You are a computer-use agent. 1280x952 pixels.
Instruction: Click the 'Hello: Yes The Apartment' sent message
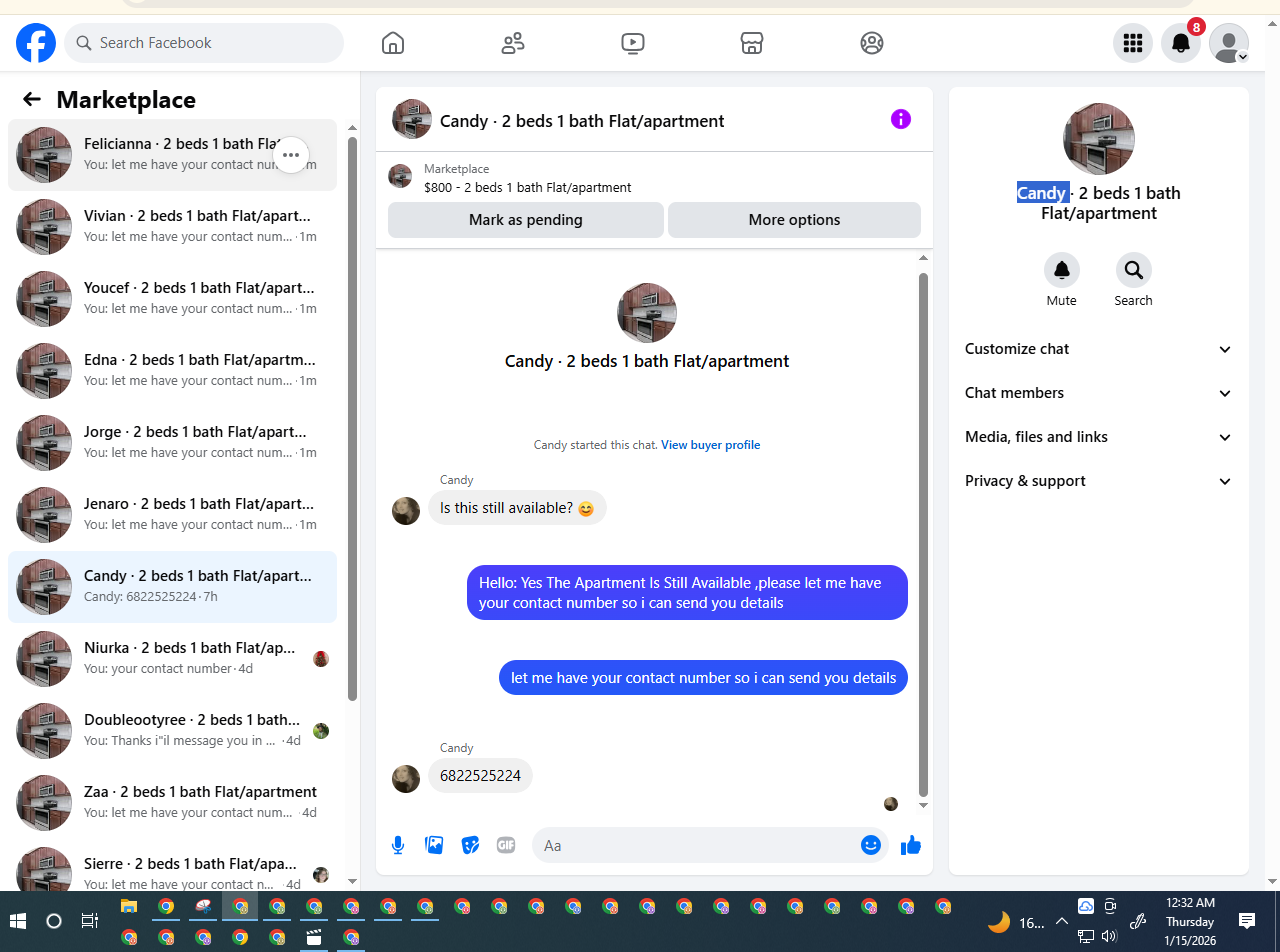pyautogui.click(x=687, y=593)
